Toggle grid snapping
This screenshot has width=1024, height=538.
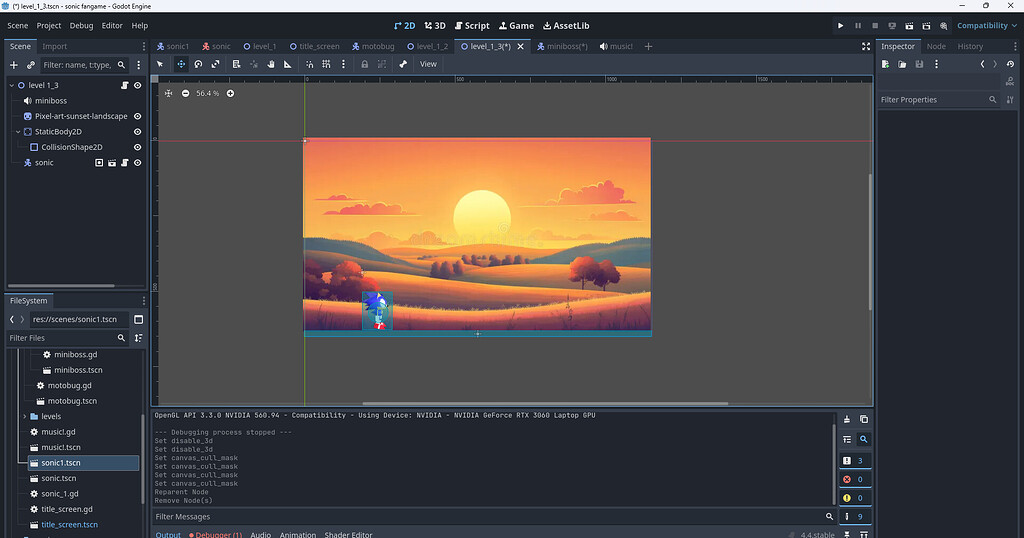point(326,64)
